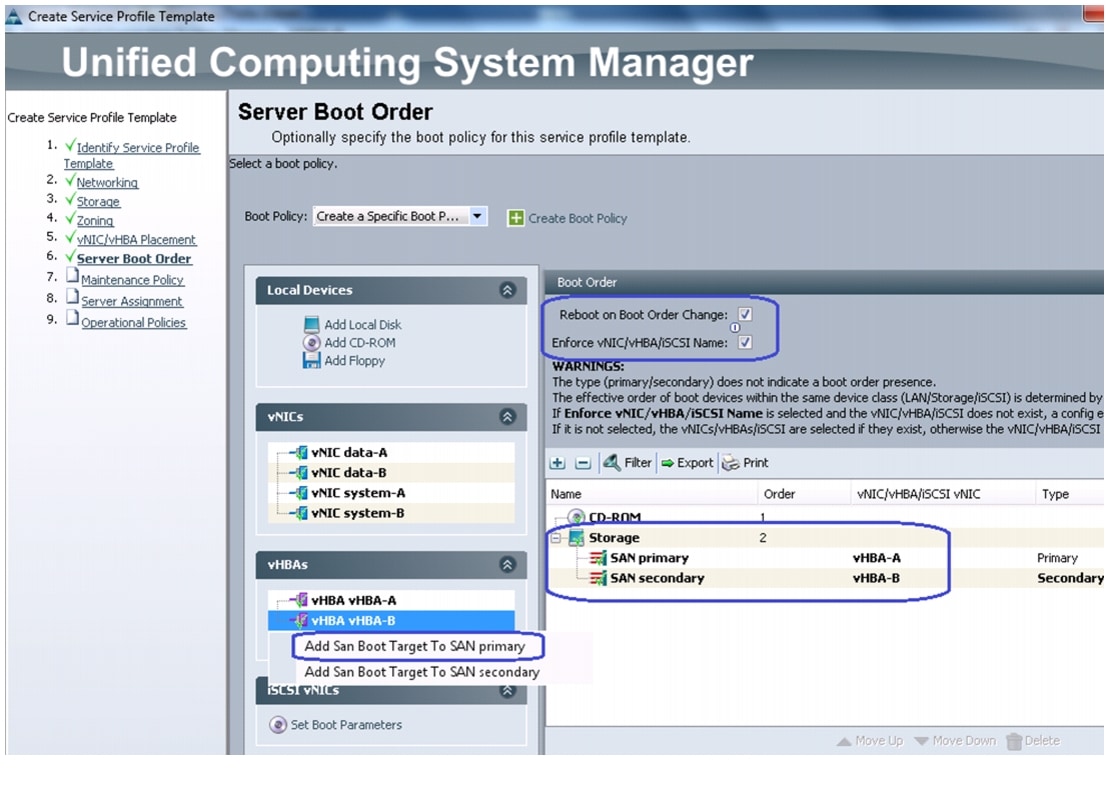Click the Move Down arrow icon
The image size is (1106, 788).
click(921, 741)
